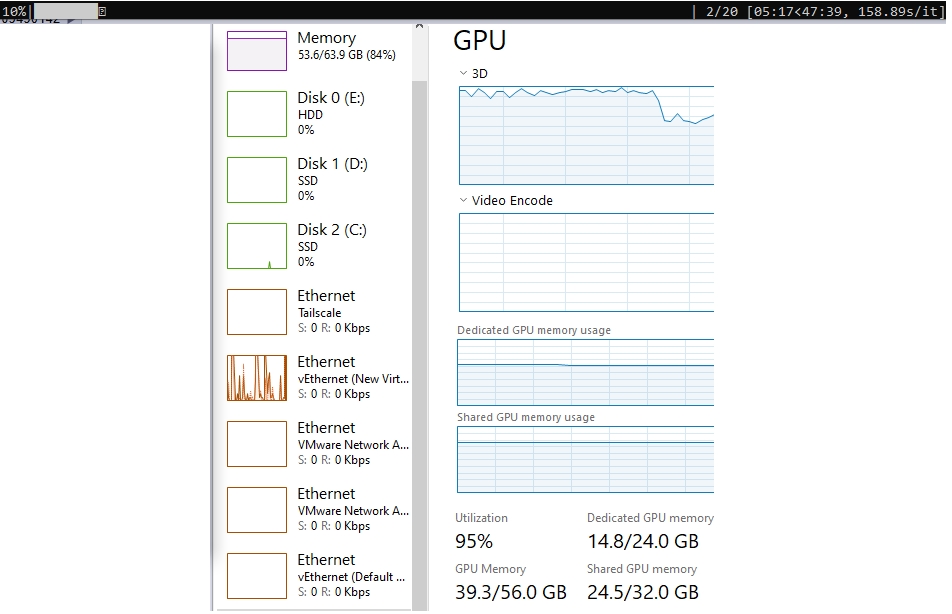Screen dimensions: 952x614
Task: Select second VMware Network Adapter graph
Action: point(257,510)
